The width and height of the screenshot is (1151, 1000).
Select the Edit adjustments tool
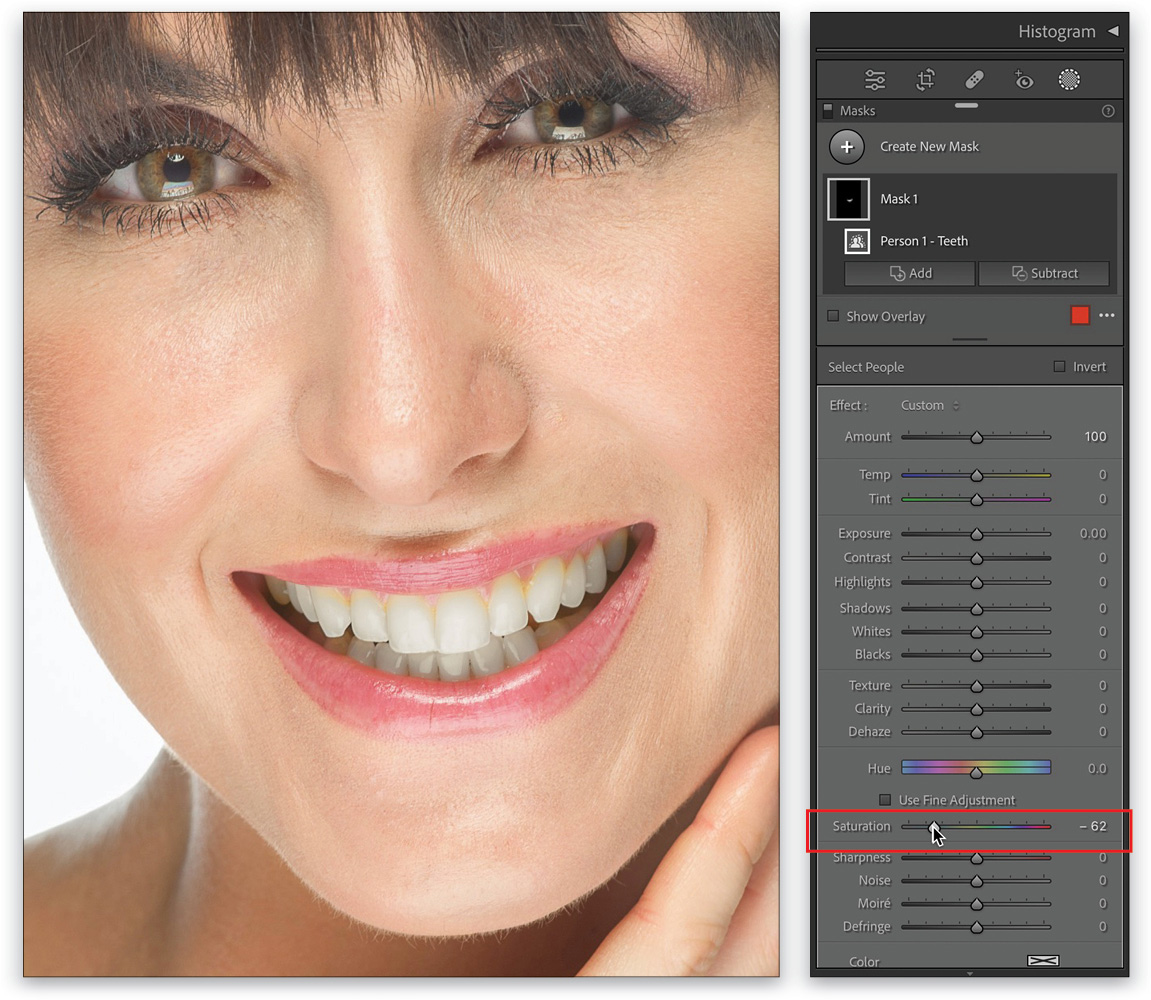coord(875,80)
